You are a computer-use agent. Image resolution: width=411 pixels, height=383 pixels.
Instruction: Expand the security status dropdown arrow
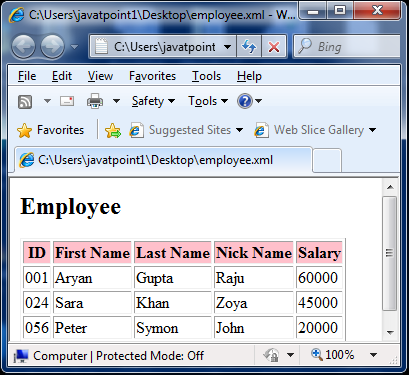click(290, 355)
